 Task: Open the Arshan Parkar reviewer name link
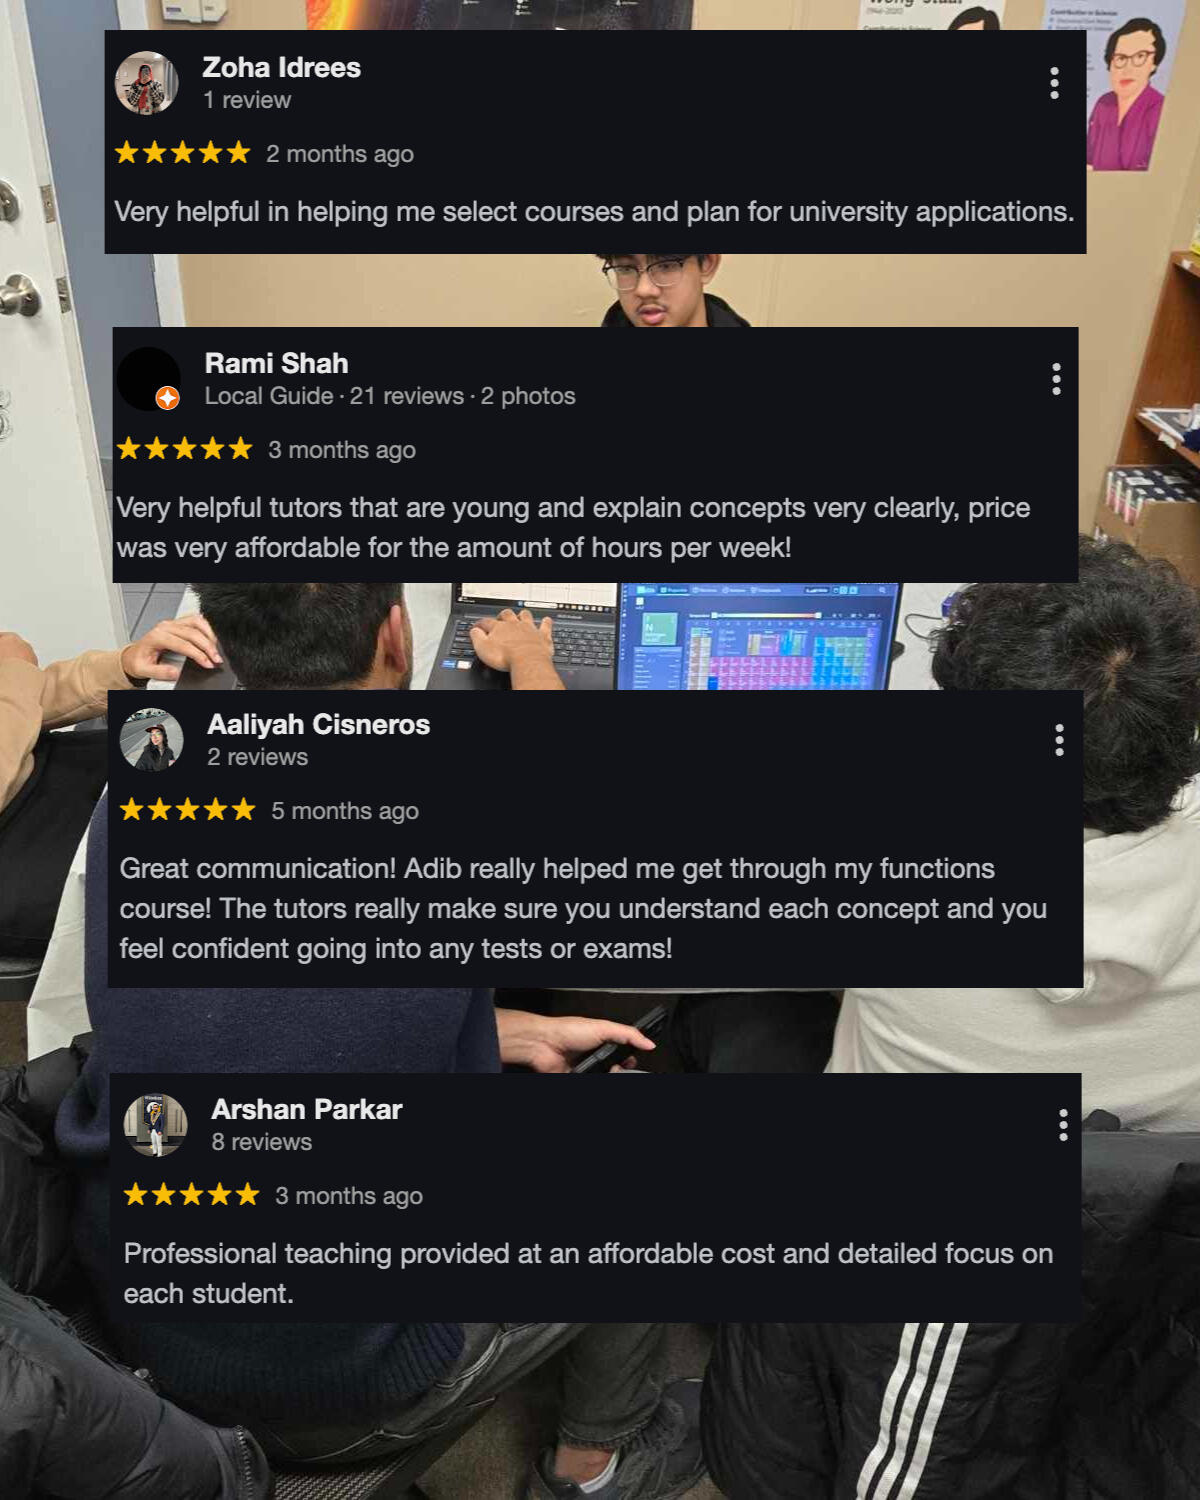point(307,1109)
